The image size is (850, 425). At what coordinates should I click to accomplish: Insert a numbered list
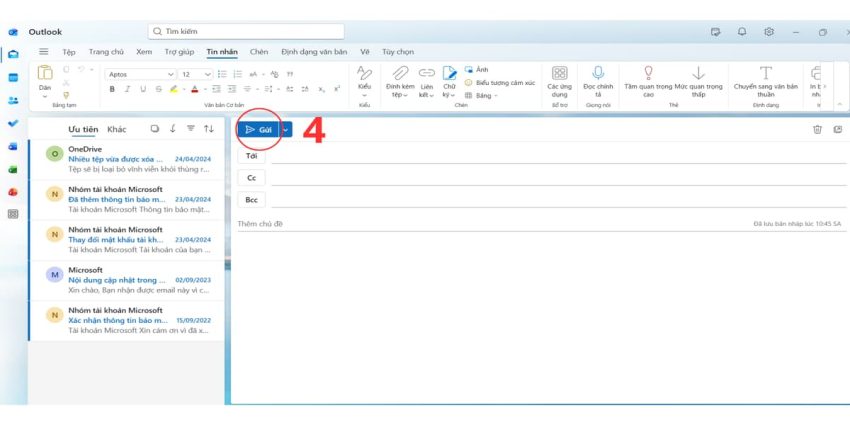tap(237, 74)
